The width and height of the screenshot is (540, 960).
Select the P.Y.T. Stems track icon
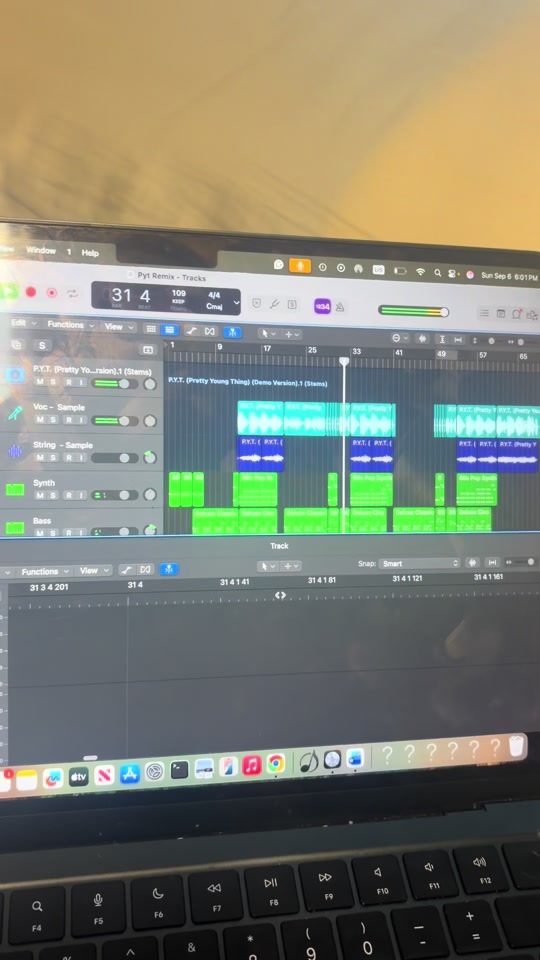(15, 375)
